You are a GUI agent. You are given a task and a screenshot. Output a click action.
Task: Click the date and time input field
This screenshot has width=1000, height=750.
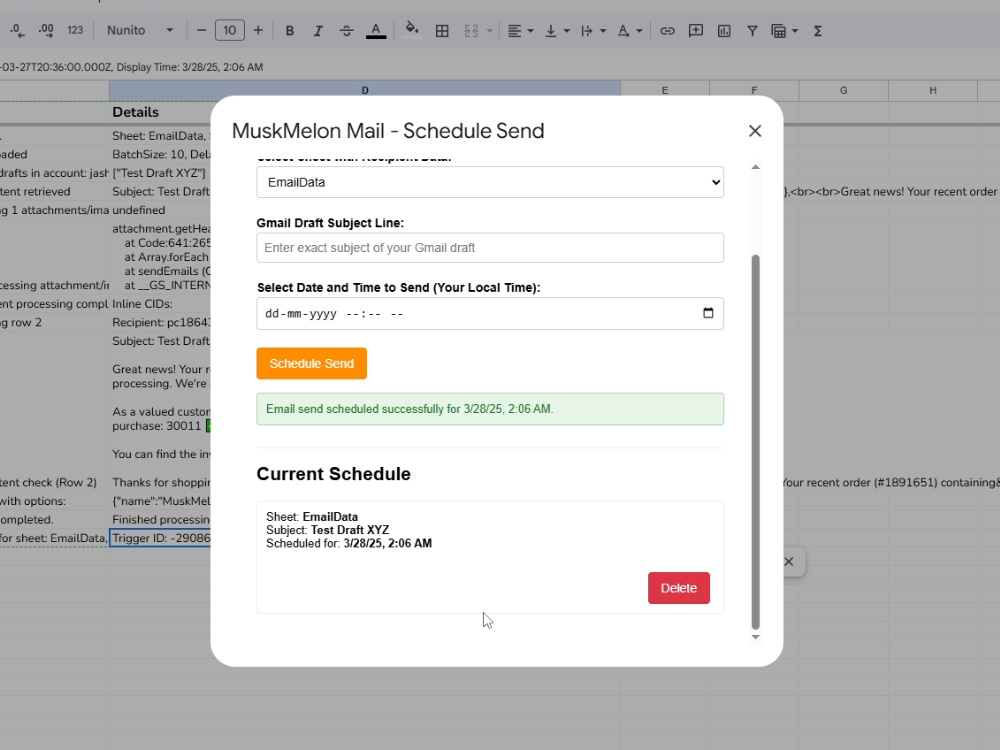tap(490, 313)
